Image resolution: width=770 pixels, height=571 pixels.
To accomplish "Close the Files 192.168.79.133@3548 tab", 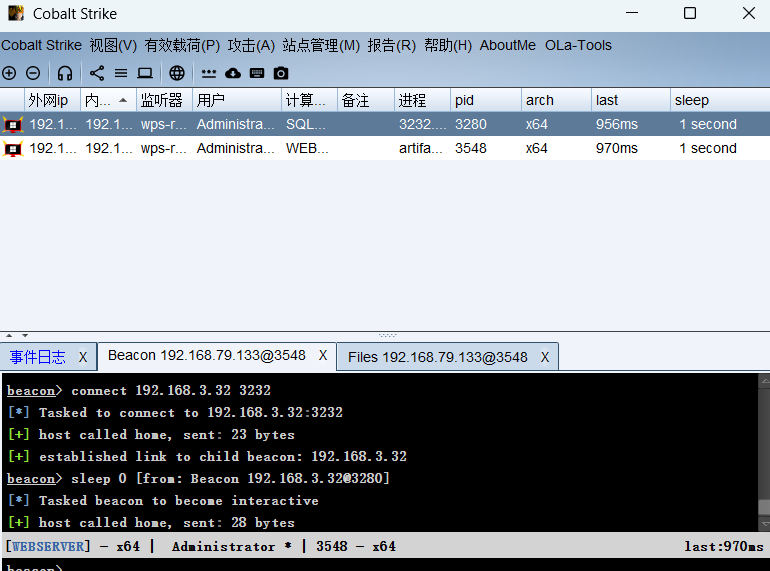I will pyautogui.click(x=545, y=357).
